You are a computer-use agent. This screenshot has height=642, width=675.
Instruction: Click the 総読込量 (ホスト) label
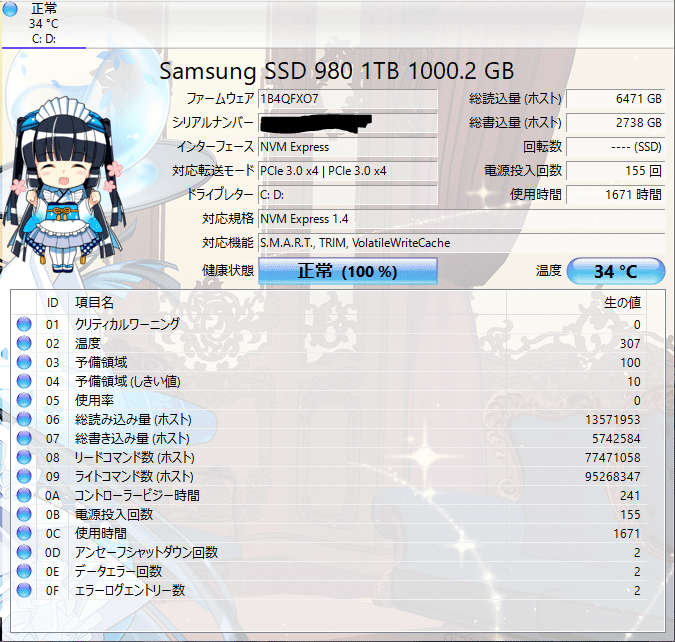(x=515, y=99)
